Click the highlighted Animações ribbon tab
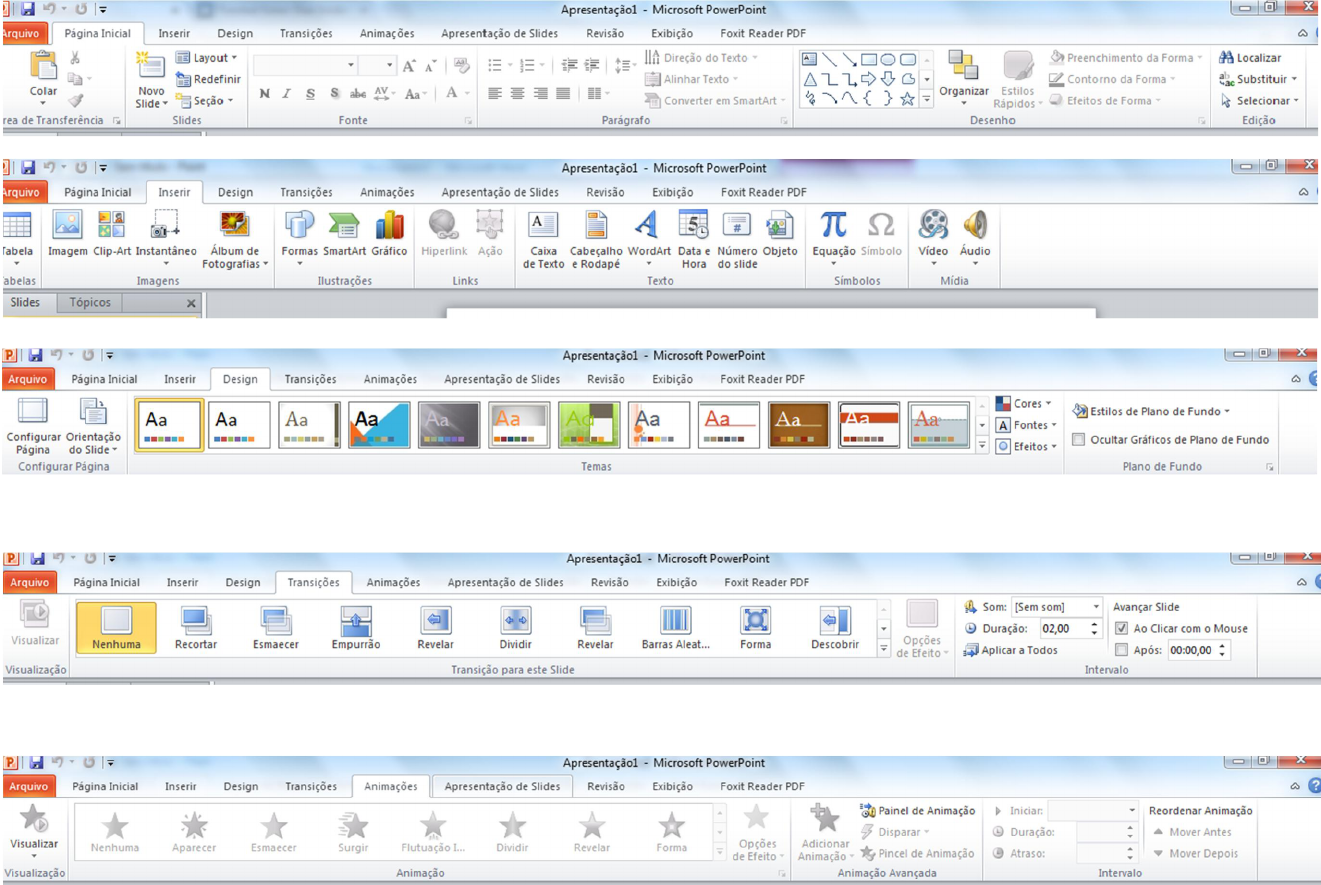This screenshot has height=885, width=1321. [391, 786]
